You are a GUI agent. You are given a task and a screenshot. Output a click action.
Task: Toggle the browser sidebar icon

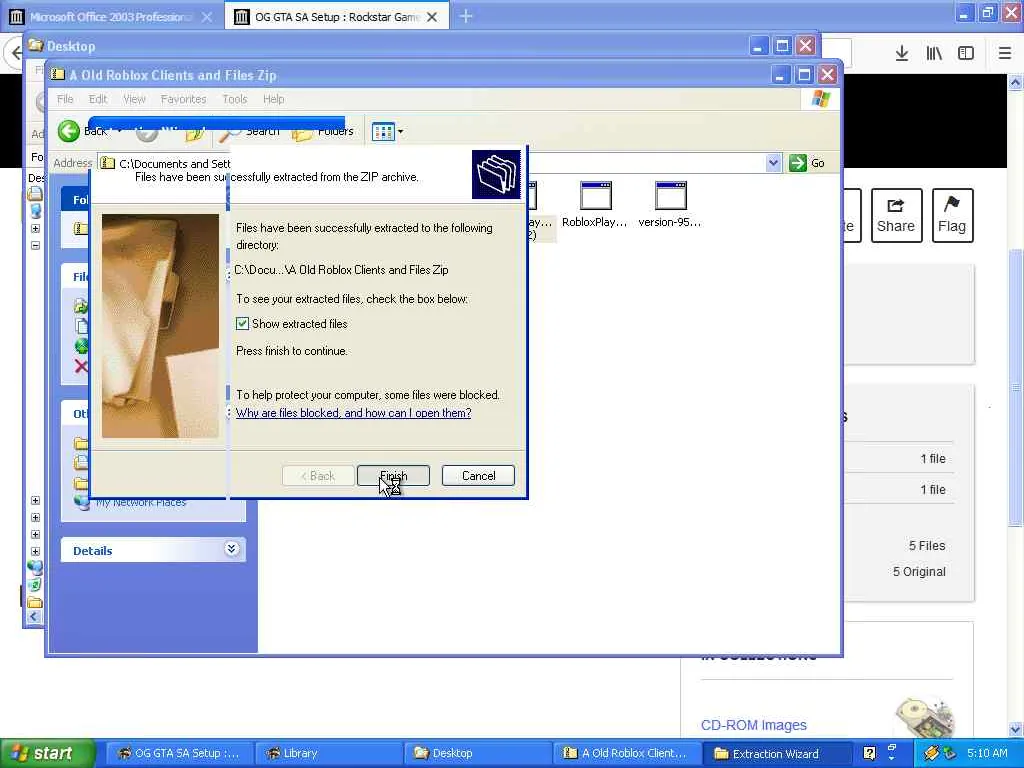[x=966, y=54]
